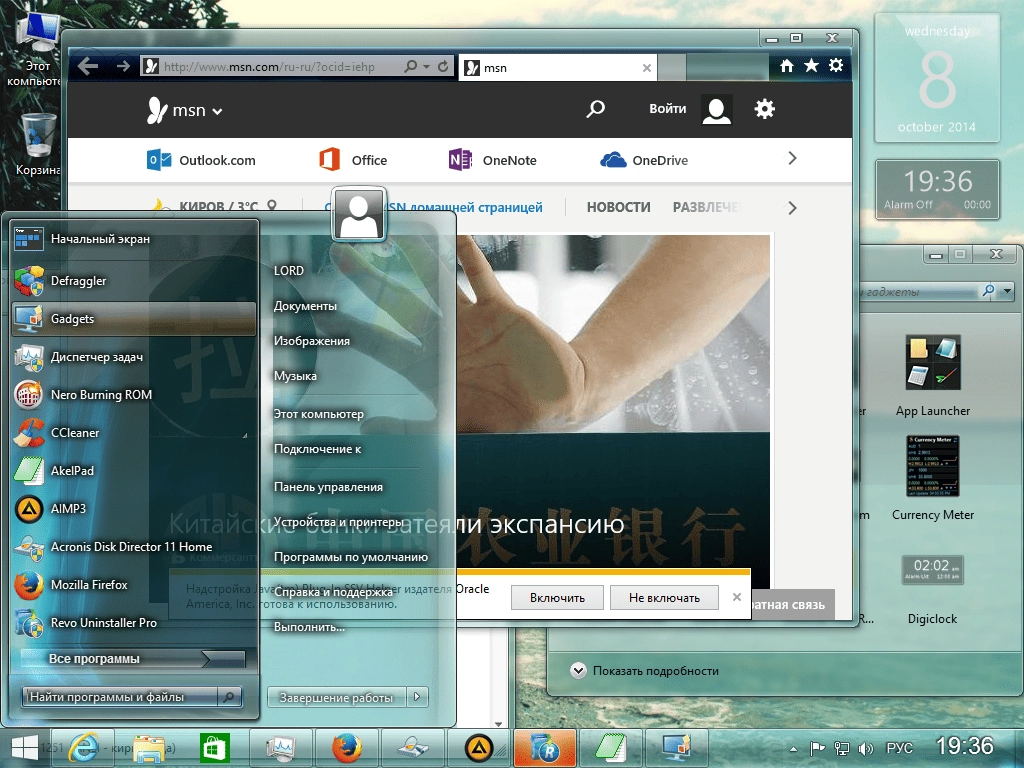Open Revo Uninstaller on the taskbar
Viewport: 1024px width, 768px height.
pos(545,748)
